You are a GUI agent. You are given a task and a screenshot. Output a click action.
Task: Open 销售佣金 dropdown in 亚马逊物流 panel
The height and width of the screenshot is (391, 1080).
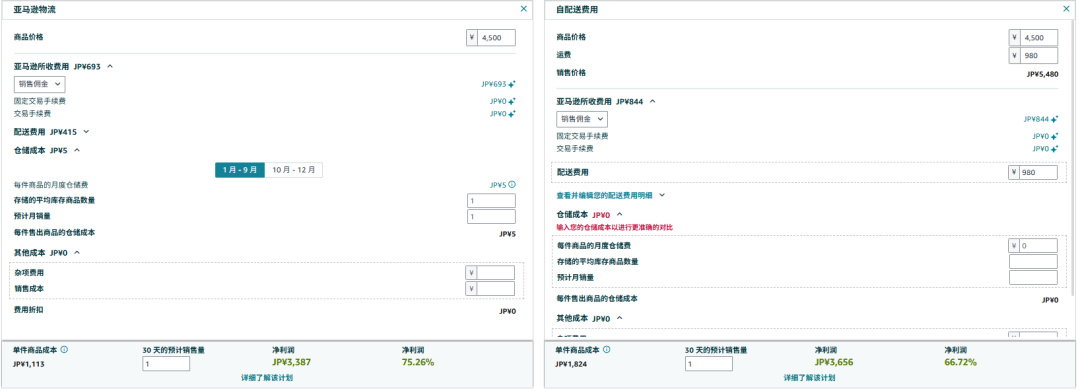[40, 84]
